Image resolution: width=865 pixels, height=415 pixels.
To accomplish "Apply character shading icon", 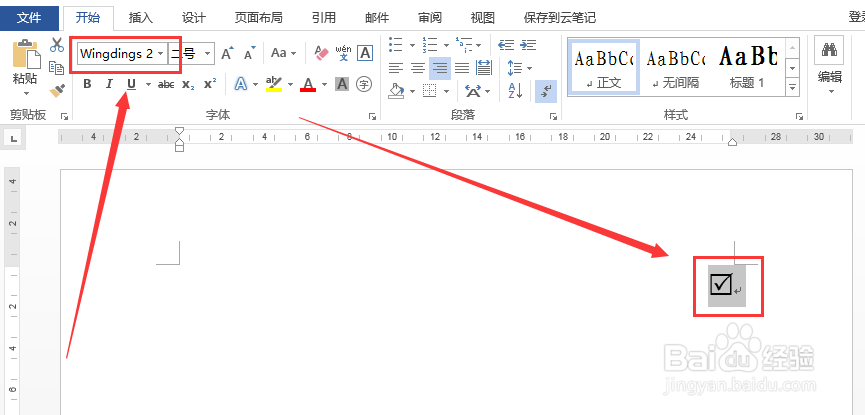I will coord(342,84).
